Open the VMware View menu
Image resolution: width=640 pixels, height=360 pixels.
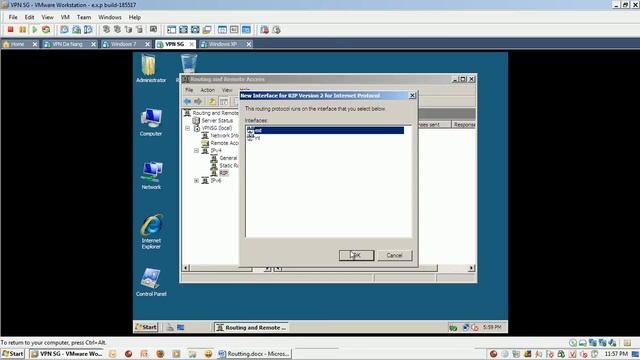pos(47,17)
